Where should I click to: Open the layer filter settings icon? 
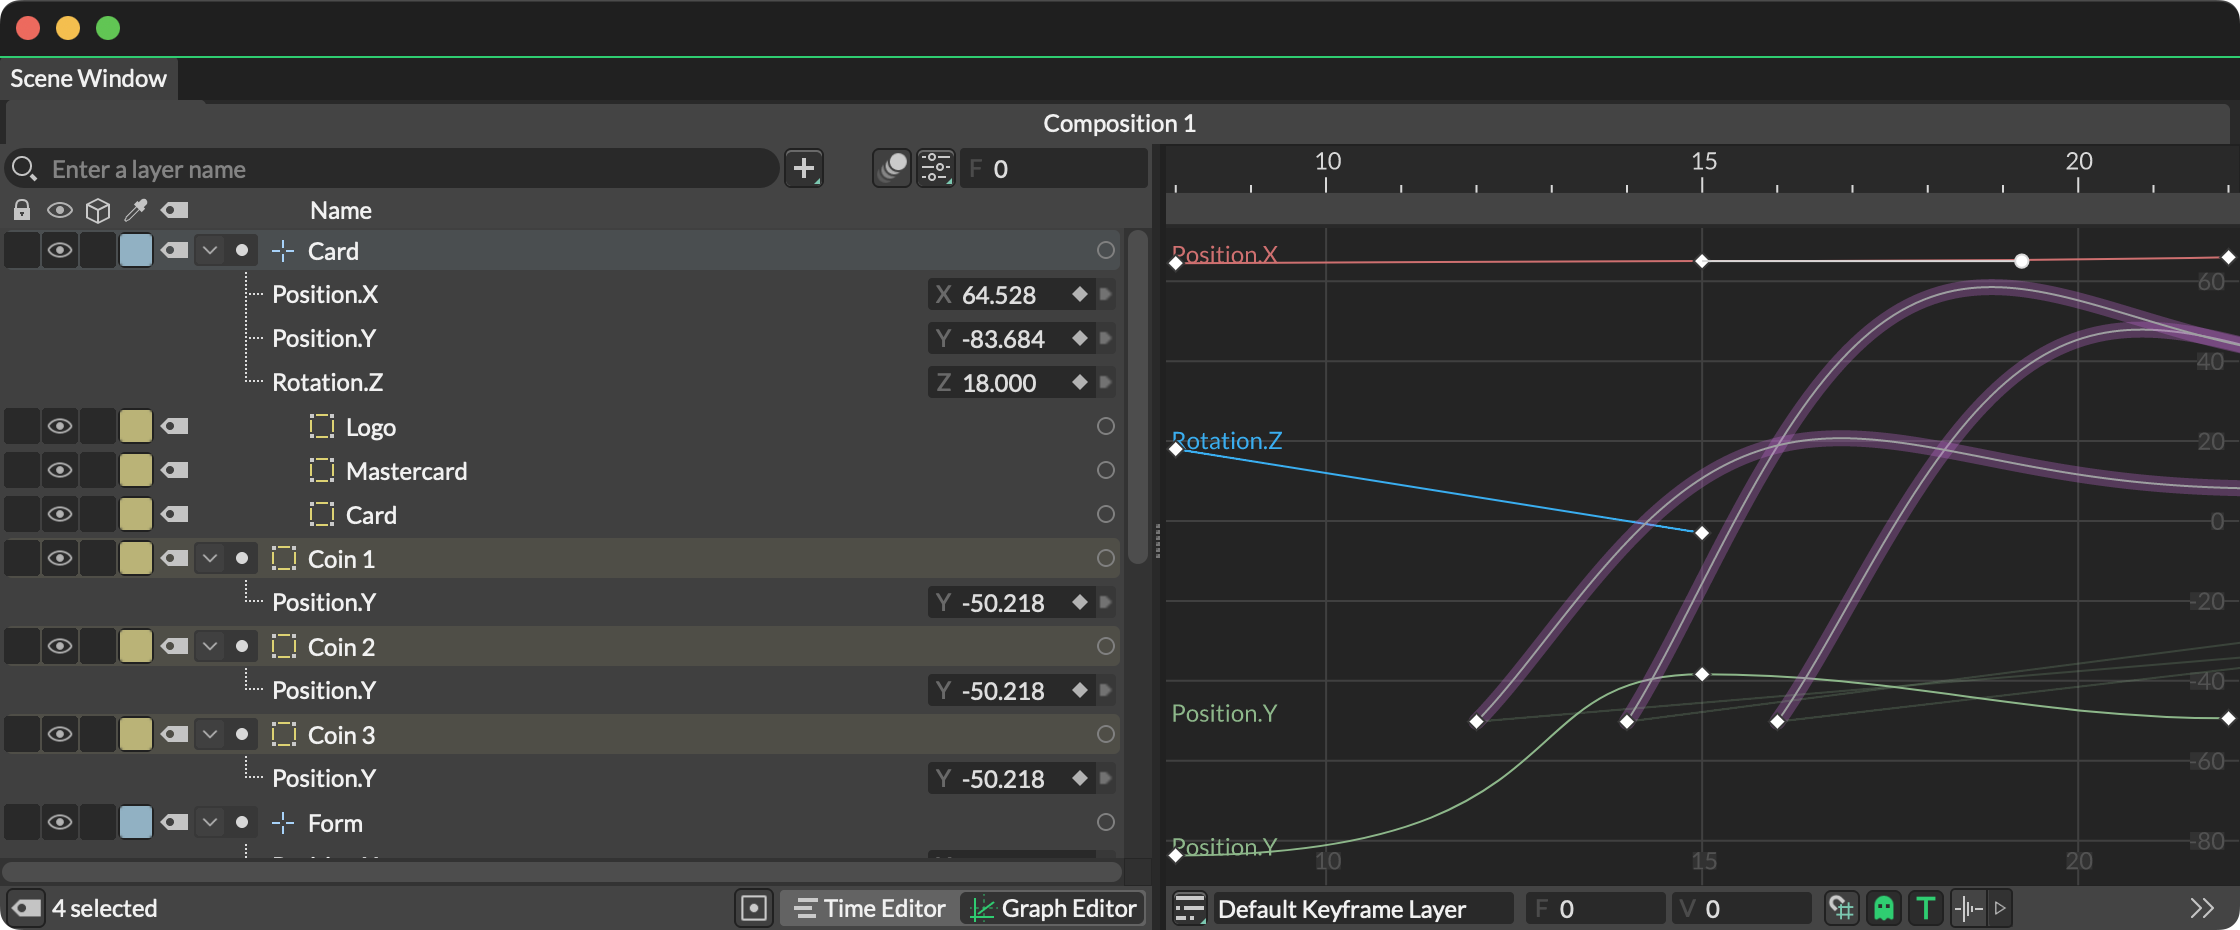[936, 168]
